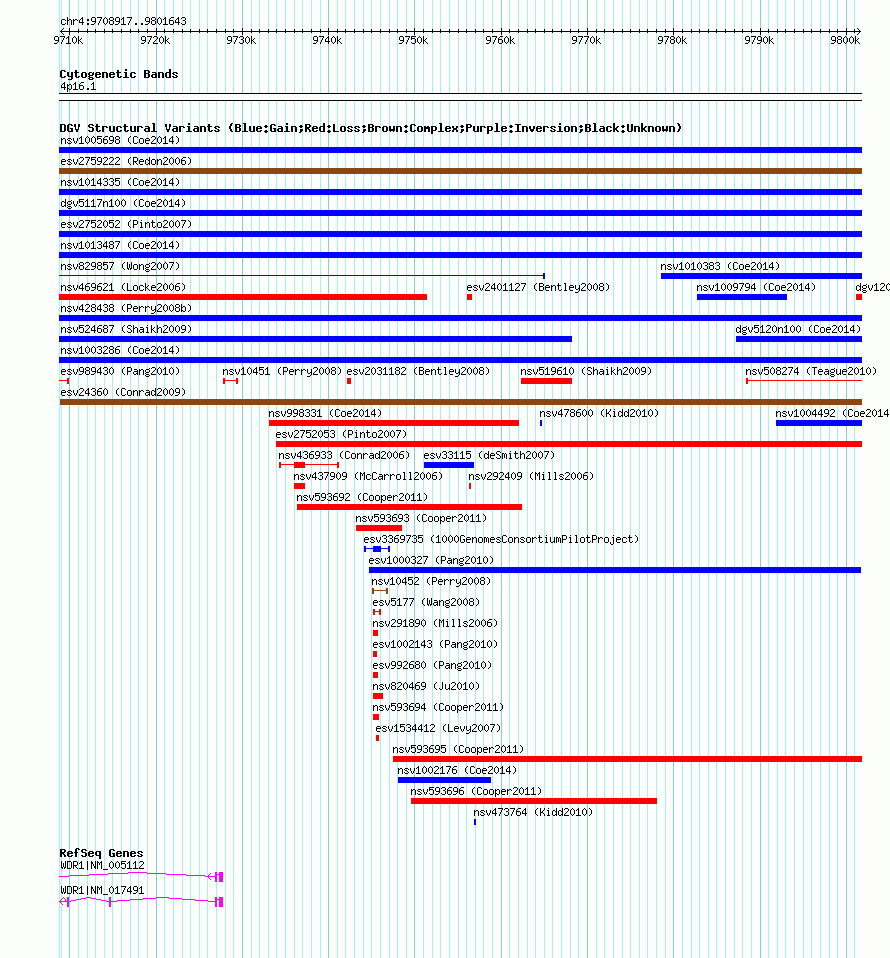
Task: Click the nsv10452 (Perry2008) label
Action: pyautogui.click(x=431, y=582)
